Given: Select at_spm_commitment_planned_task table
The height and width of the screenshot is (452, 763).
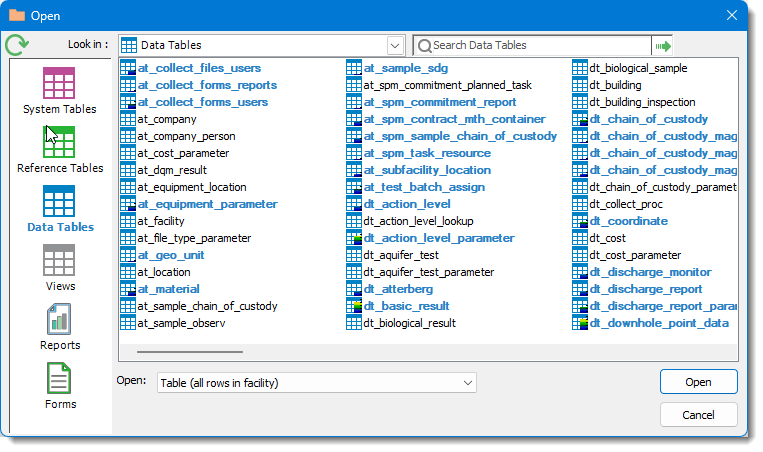Looking at the screenshot, I should (448, 85).
